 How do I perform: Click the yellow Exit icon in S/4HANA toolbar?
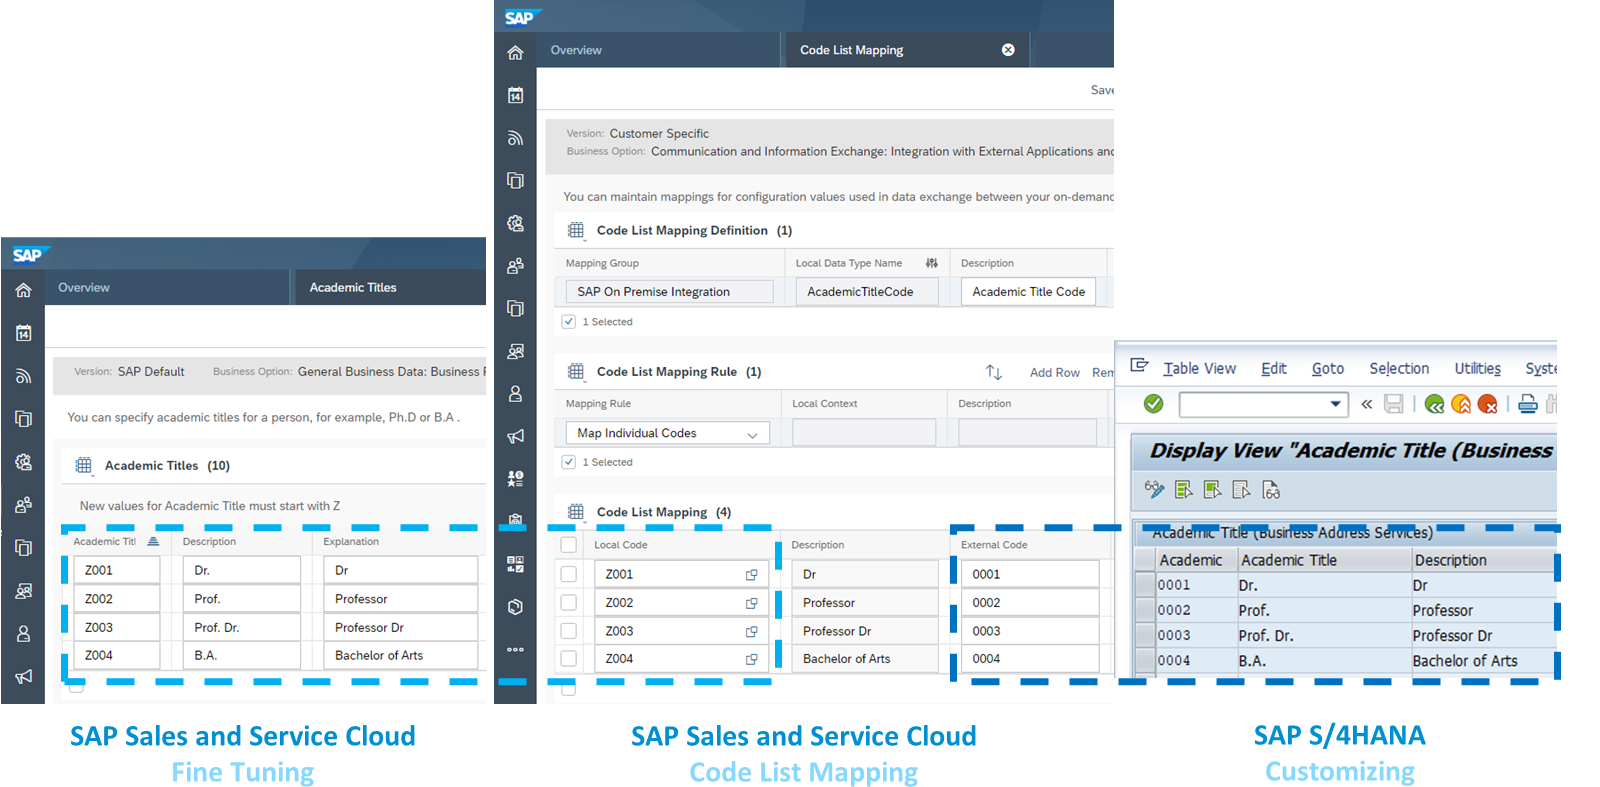tap(1461, 404)
